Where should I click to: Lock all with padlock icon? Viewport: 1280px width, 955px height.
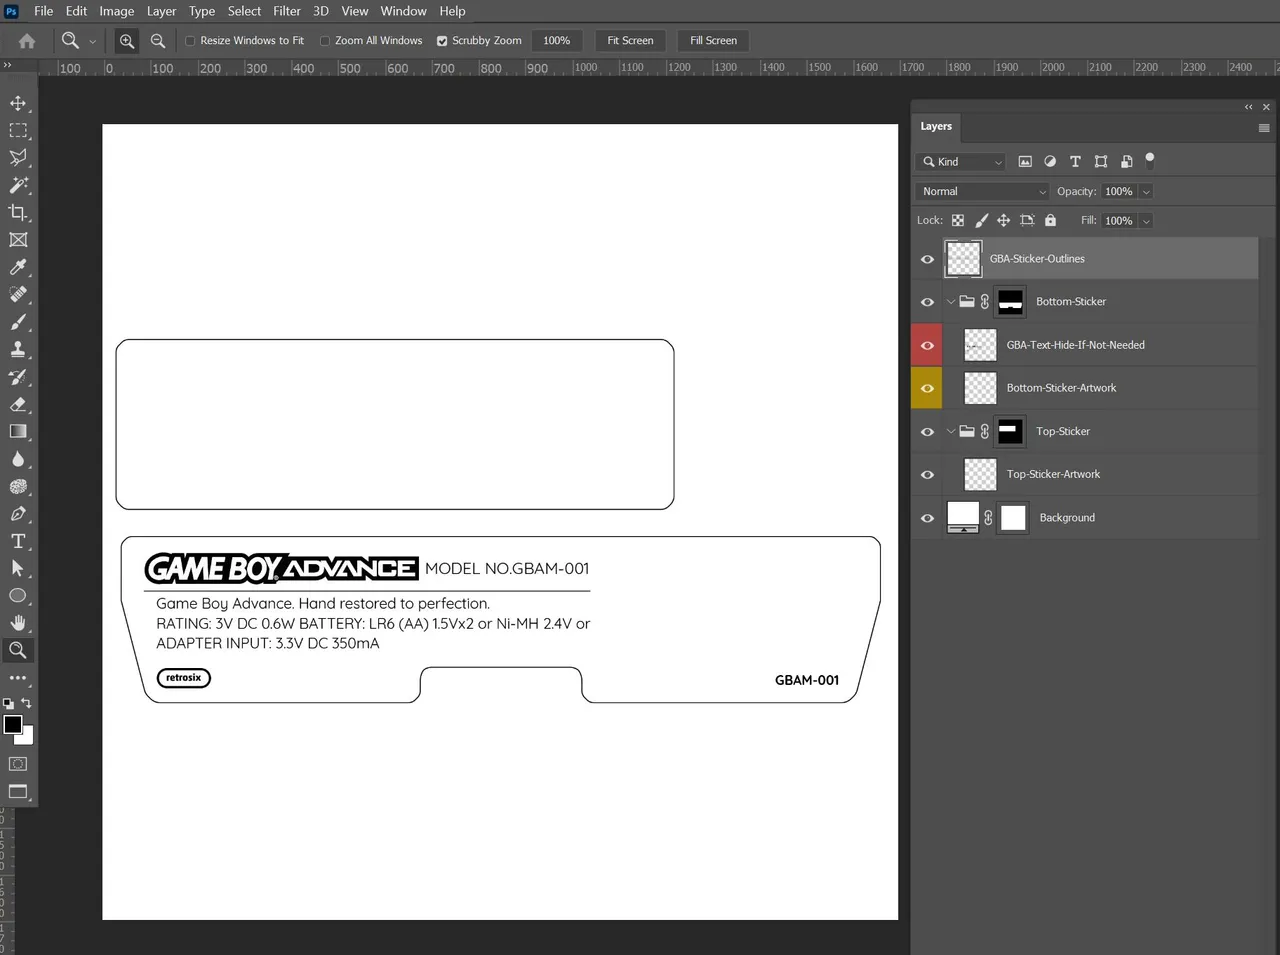pos(1050,220)
